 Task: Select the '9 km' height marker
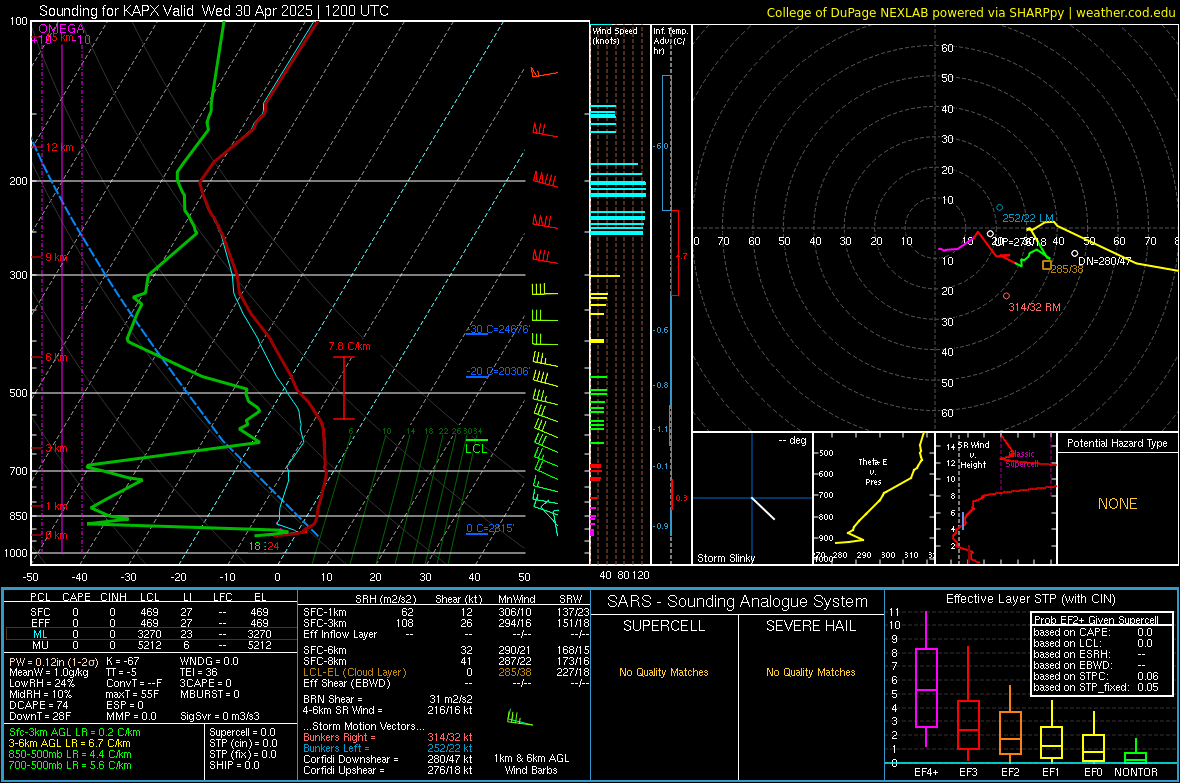pos(56,257)
